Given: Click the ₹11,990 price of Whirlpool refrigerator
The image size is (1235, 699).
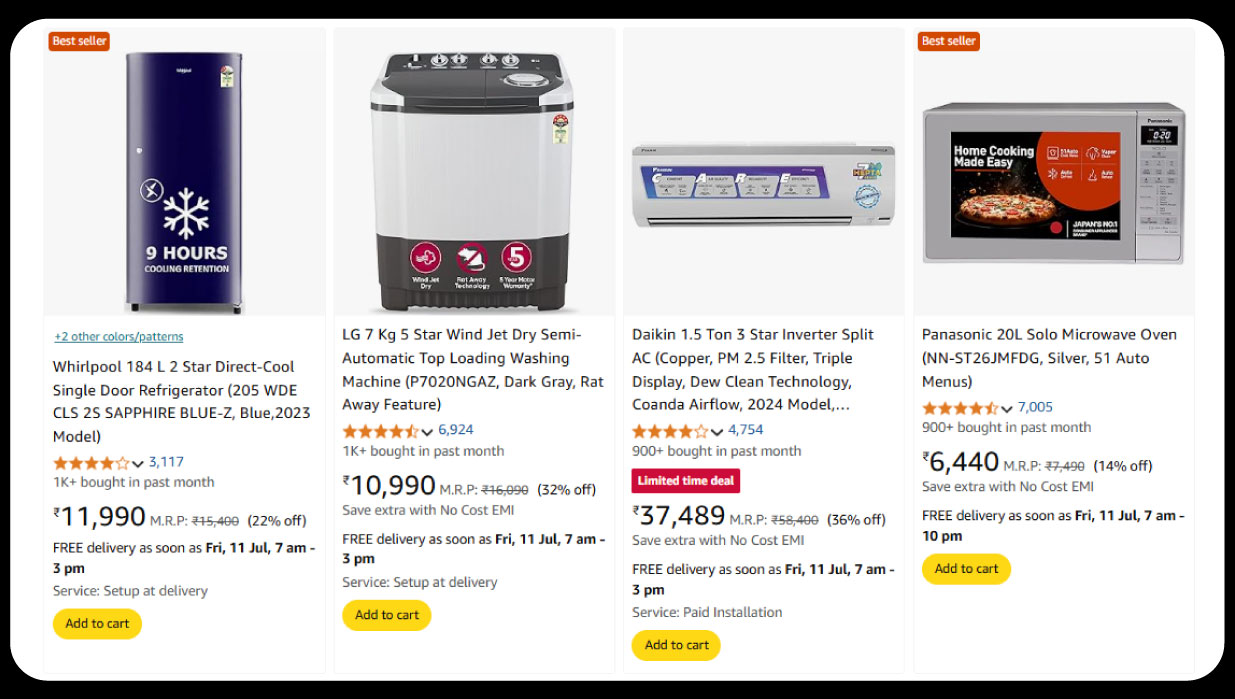Looking at the screenshot, I should [x=100, y=517].
